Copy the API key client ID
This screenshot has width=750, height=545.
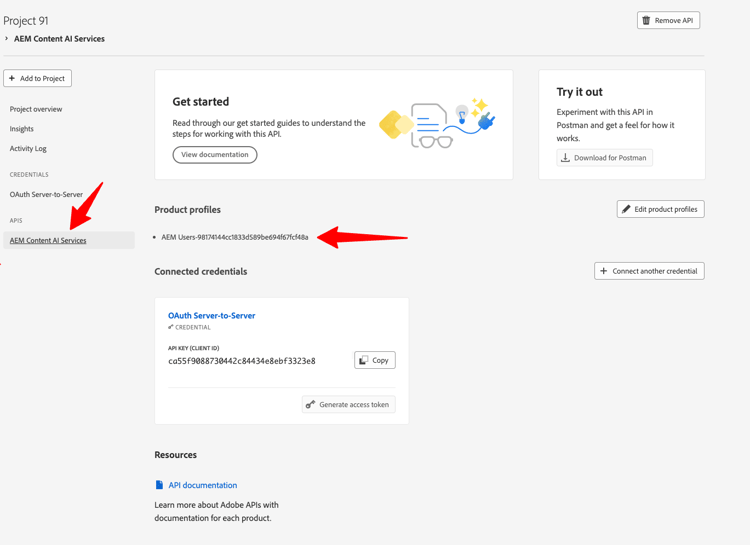pyautogui.click(x=375, y=360)
